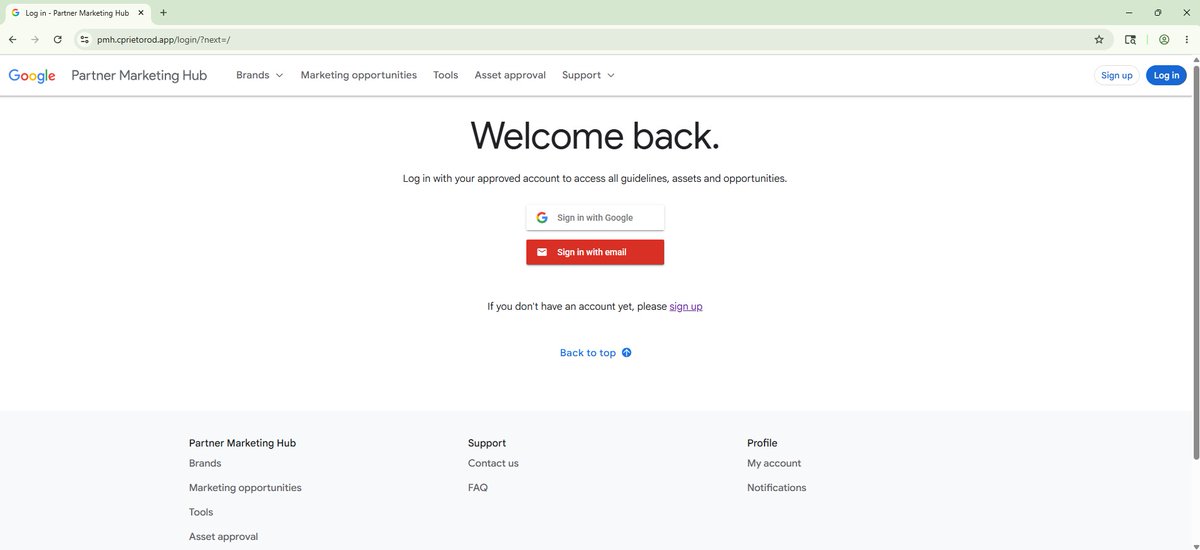Maximize the browser window
This screenshot has height=550, width=1200.
(1158, 13)
